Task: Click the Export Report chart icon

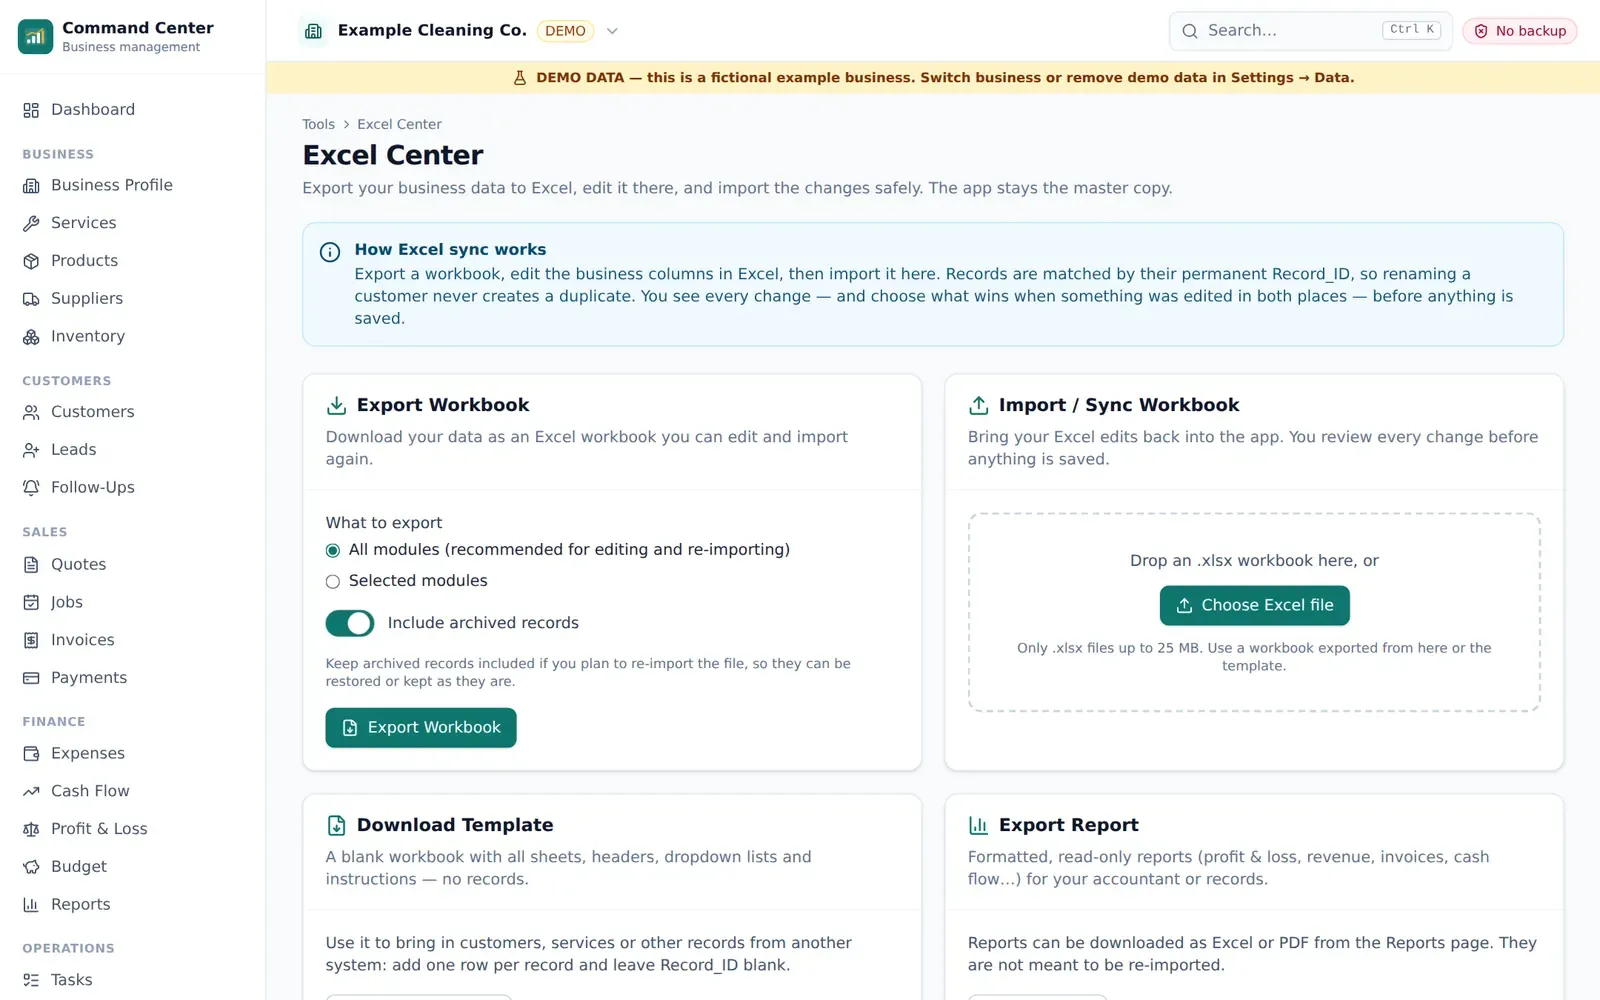Action: [978, 825]
